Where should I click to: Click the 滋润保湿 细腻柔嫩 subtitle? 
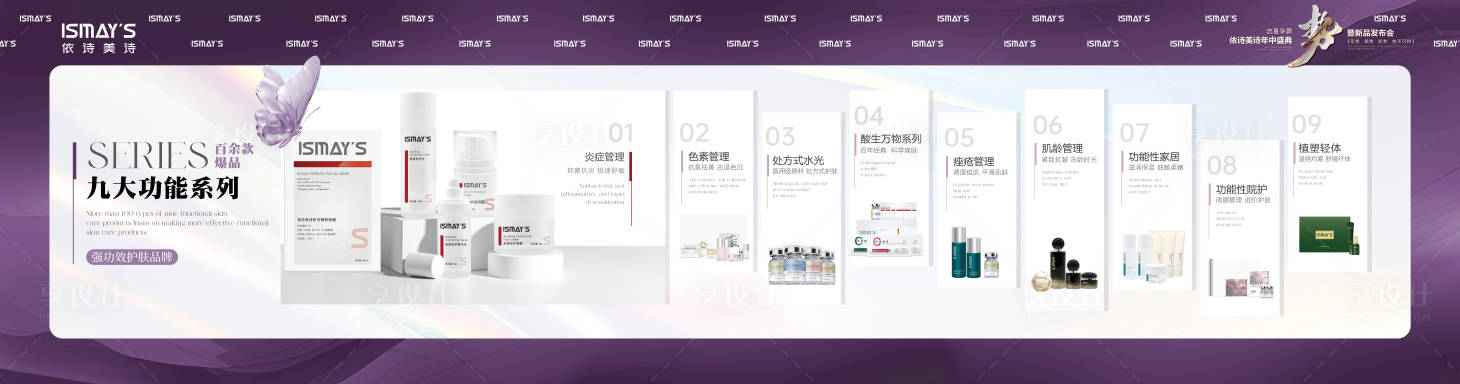1156,168
